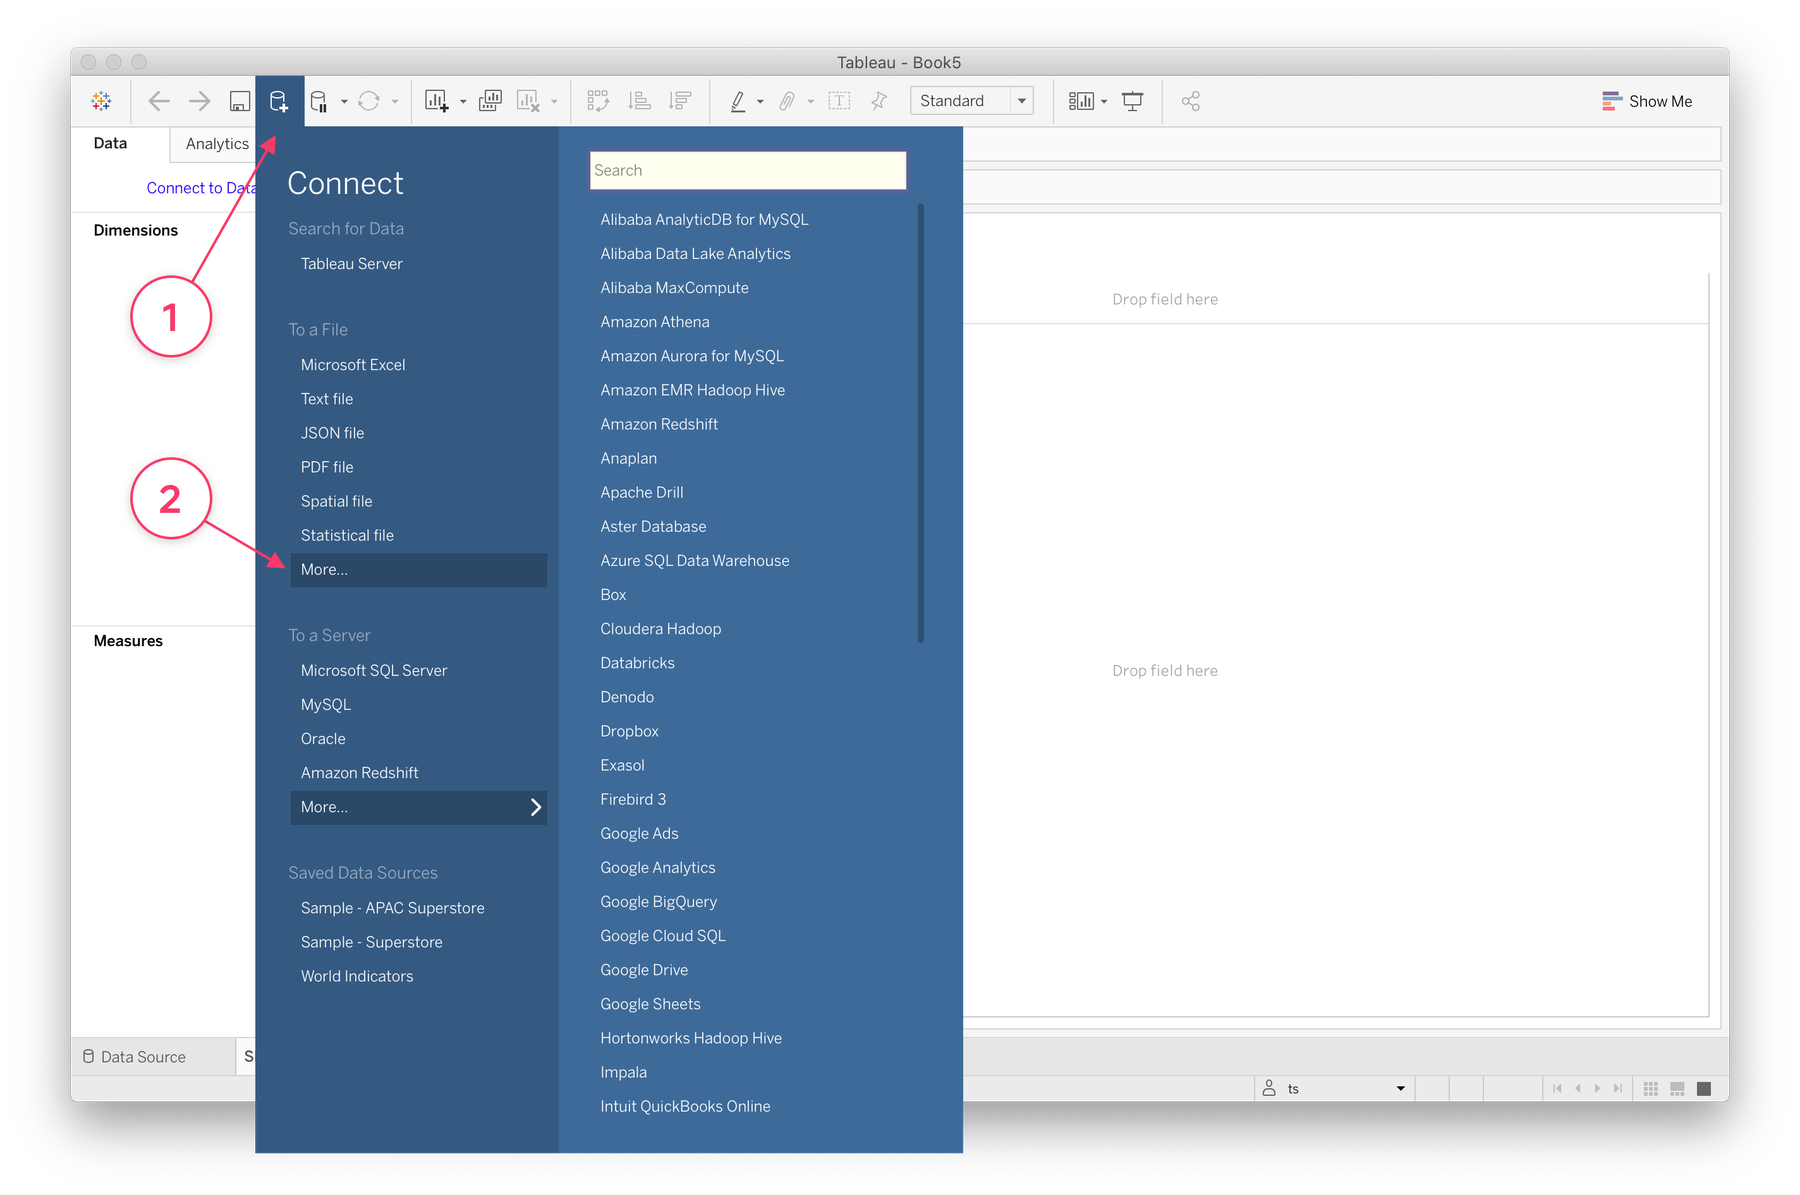The width and height of the screenshot is (1800, 1195).
Task: Select Microsoft SQL Server connector
Action: point(374,671)
